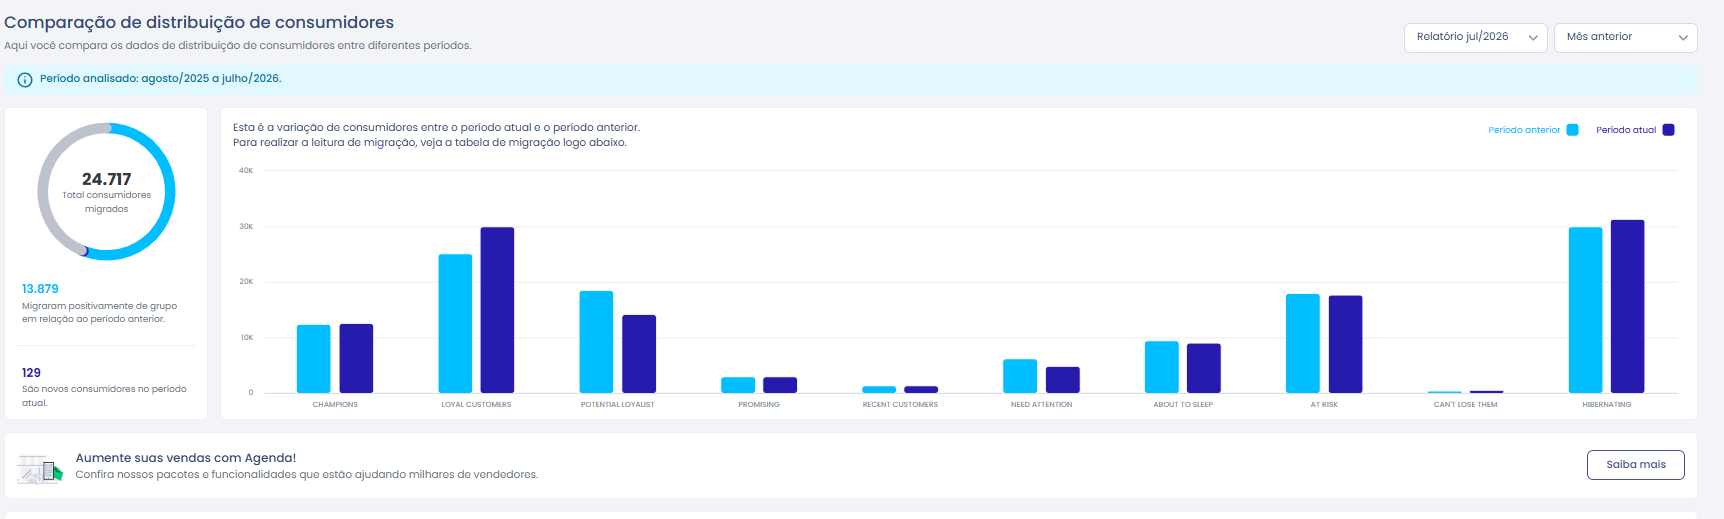Screen dimensions: 1724x519
Task: Open the Relatório jul/2026 dropdown
Action: coord(1476,37)
